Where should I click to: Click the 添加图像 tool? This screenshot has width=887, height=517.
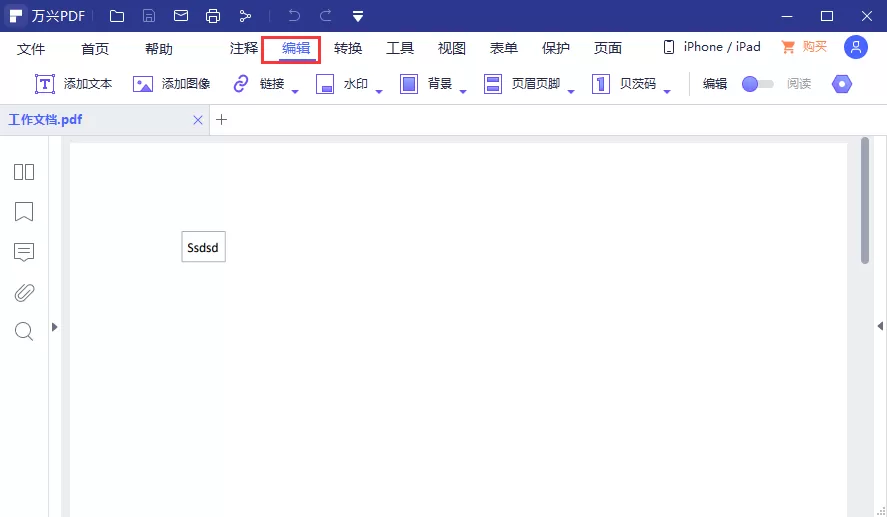click(x=171, y=84)
